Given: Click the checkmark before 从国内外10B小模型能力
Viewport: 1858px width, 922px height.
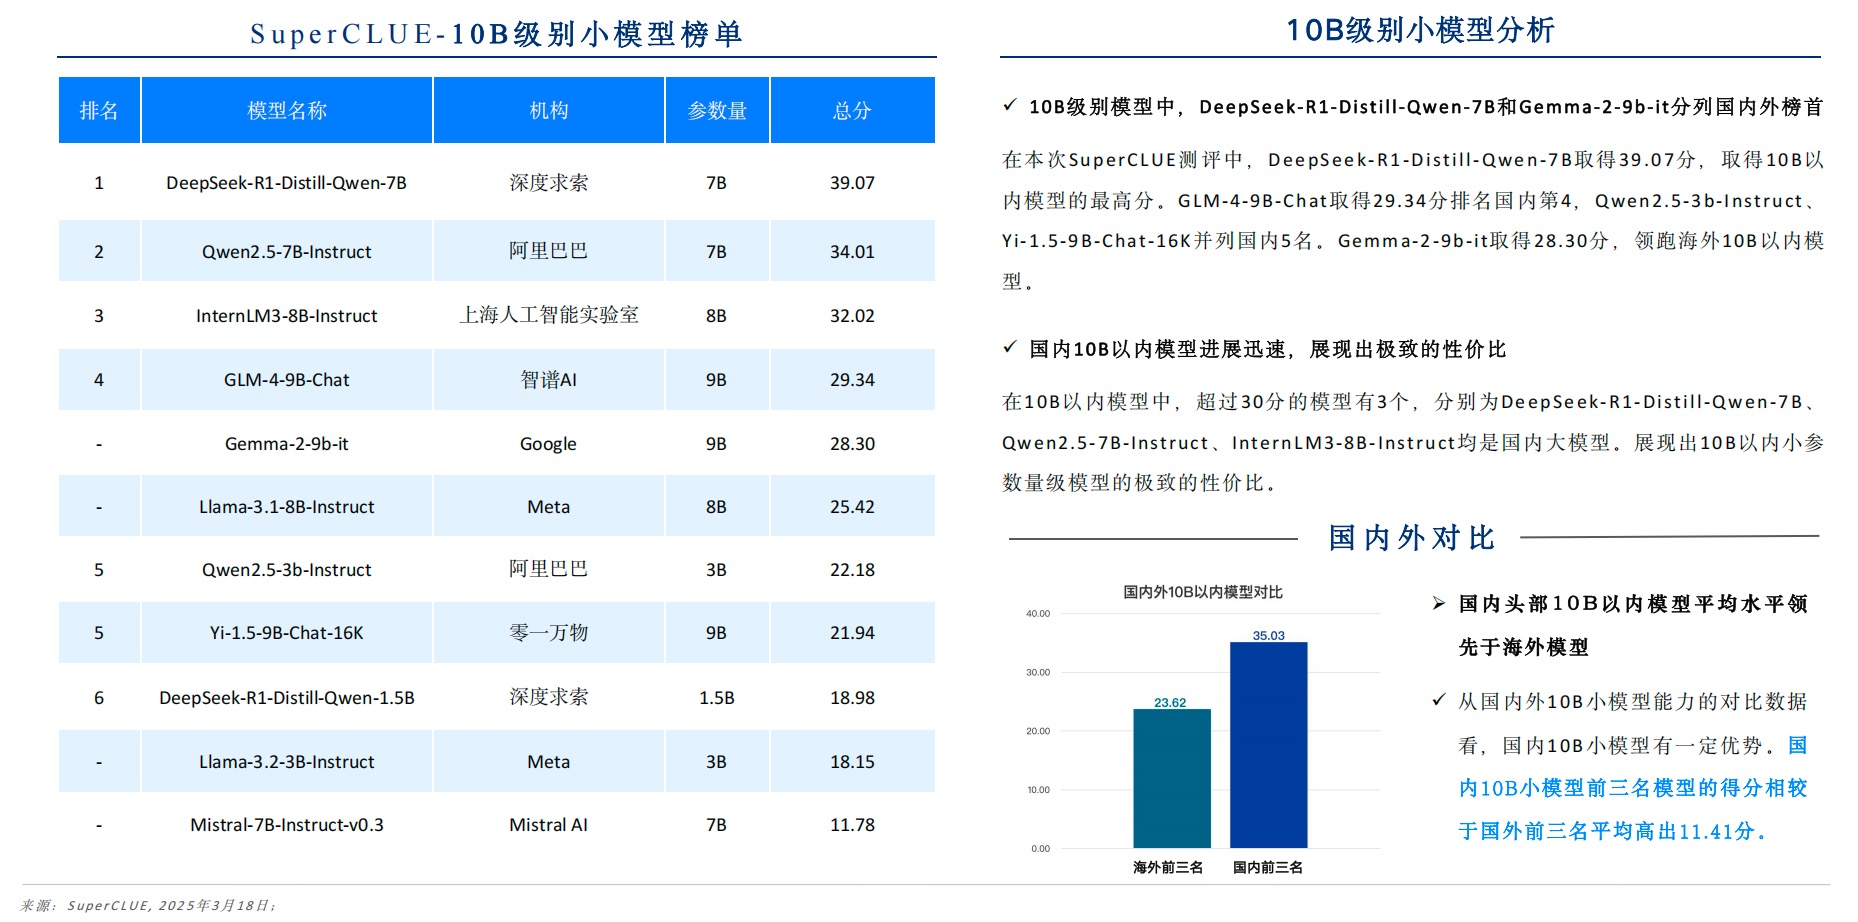Looking at the screenshot, I should pos(1439,700).
